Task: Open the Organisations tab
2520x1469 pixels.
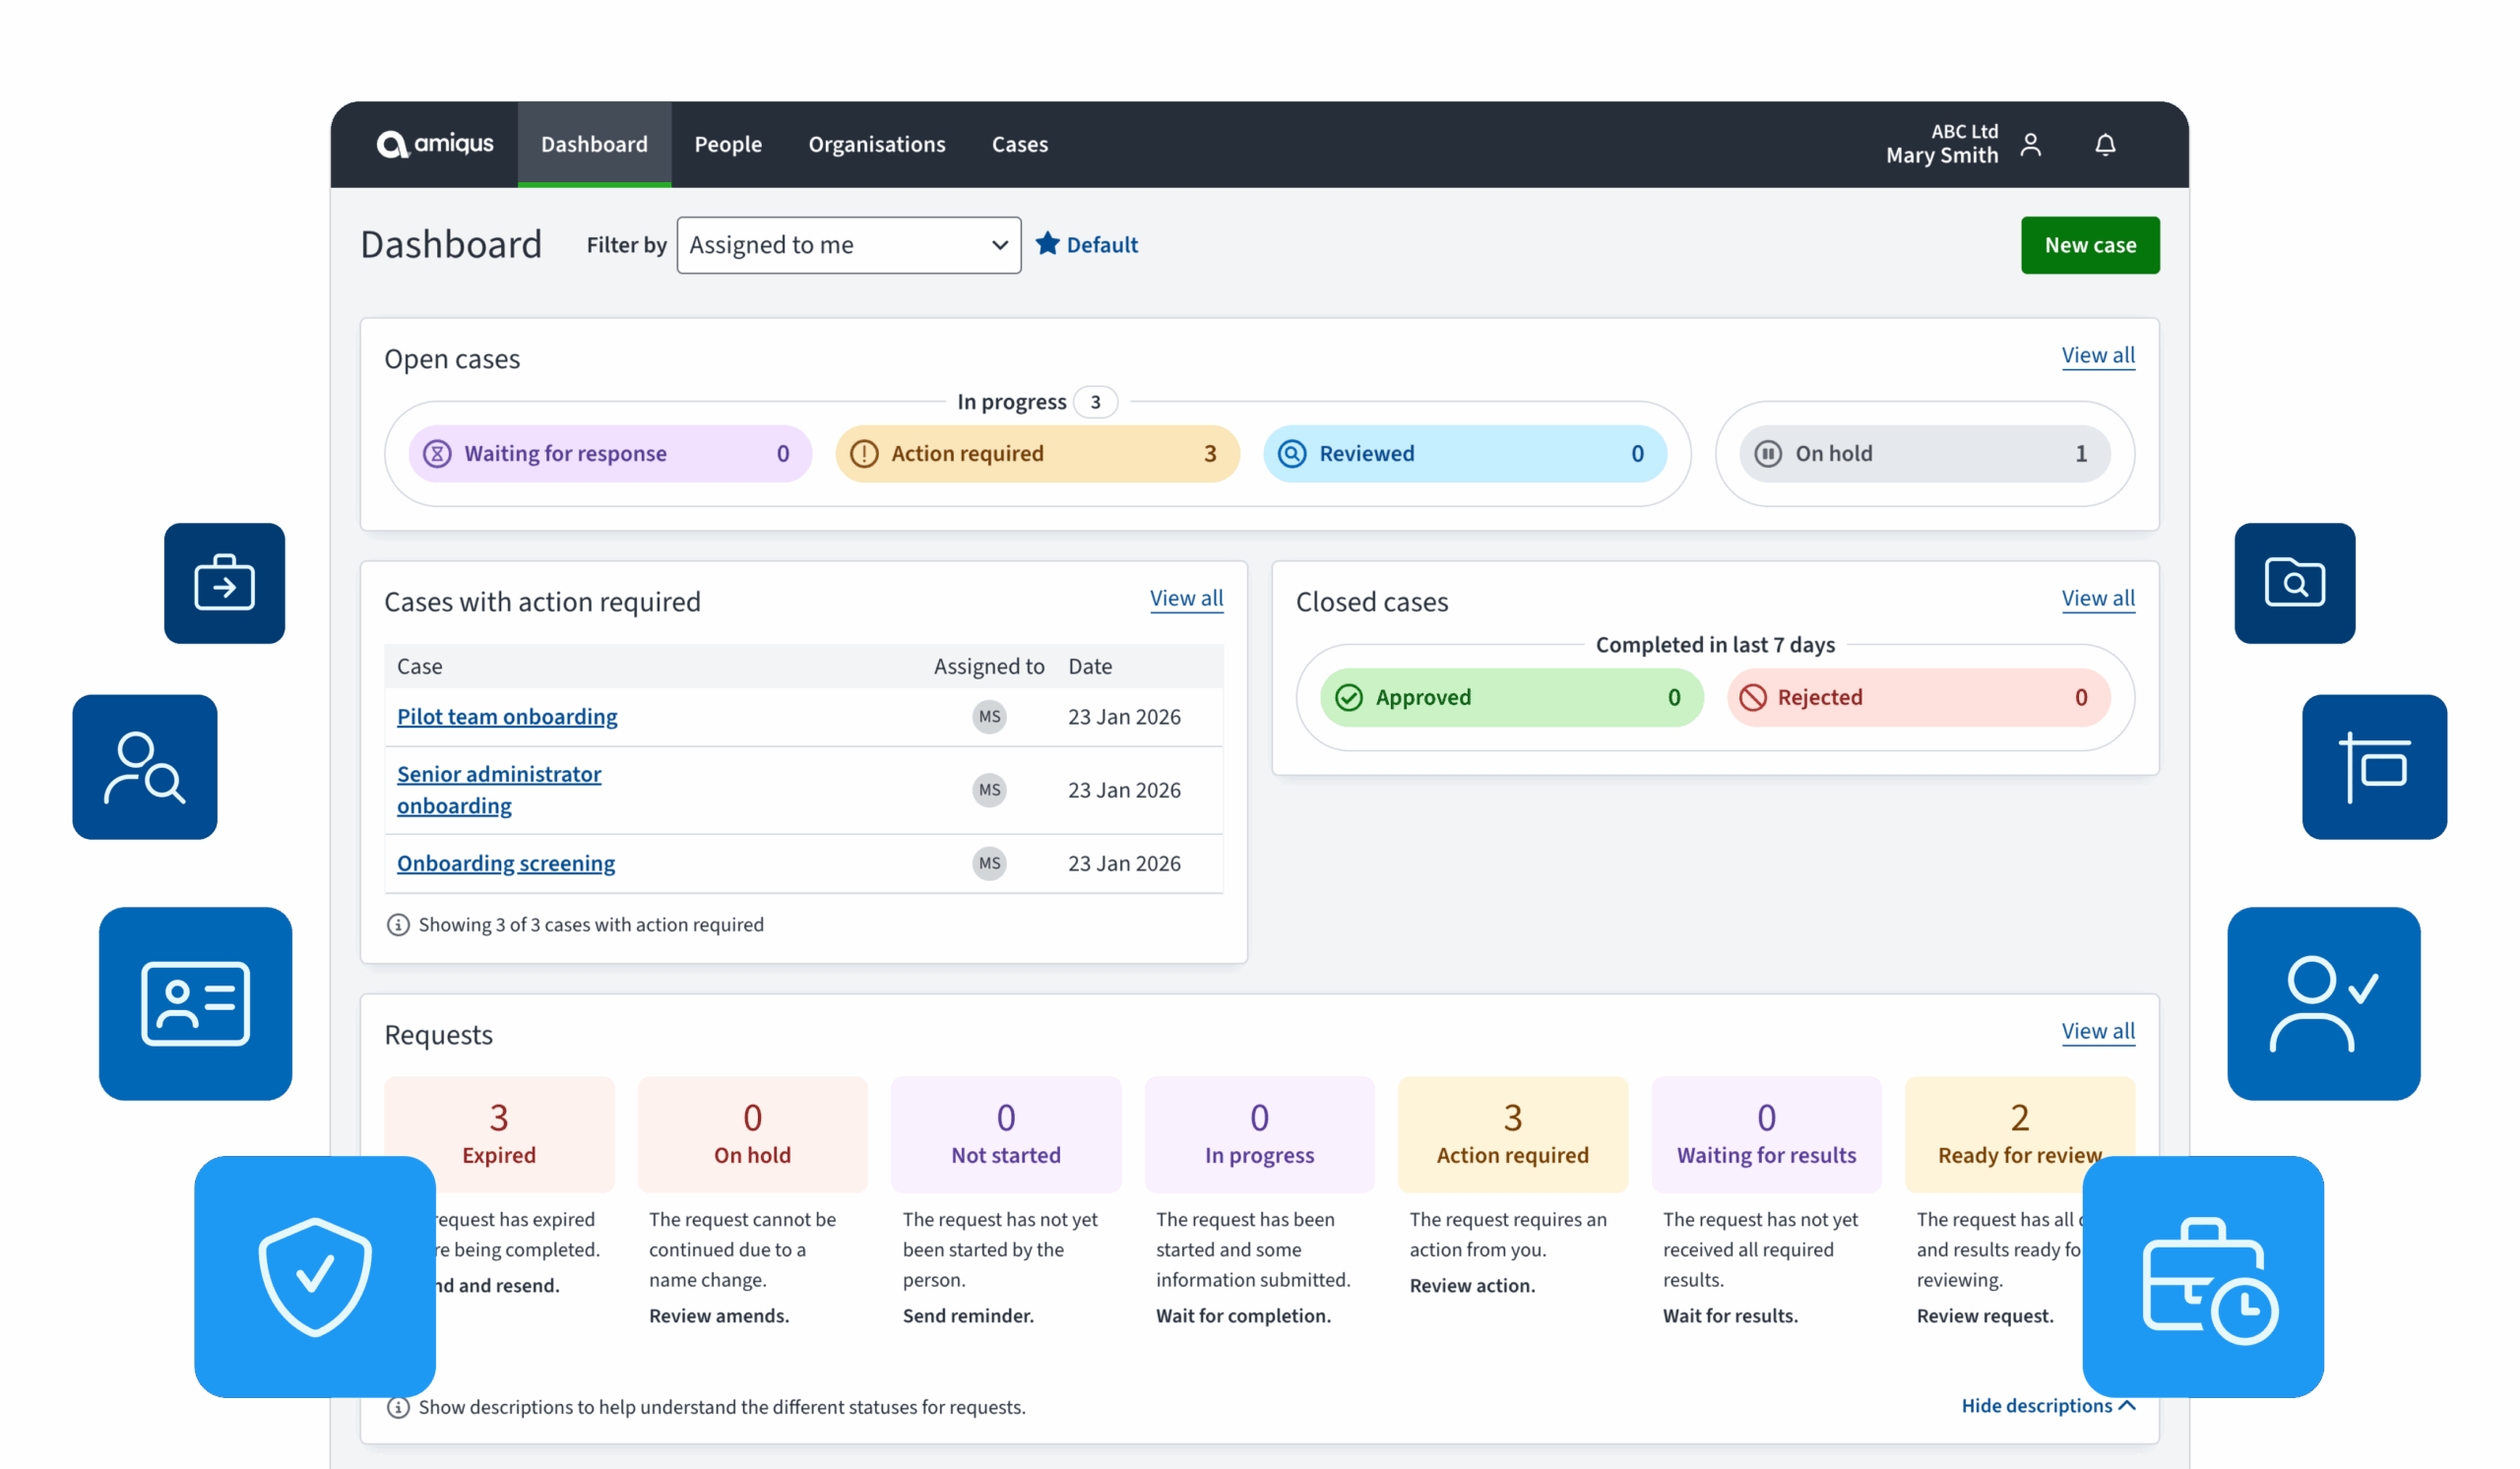Action: (x=876, y=144)
